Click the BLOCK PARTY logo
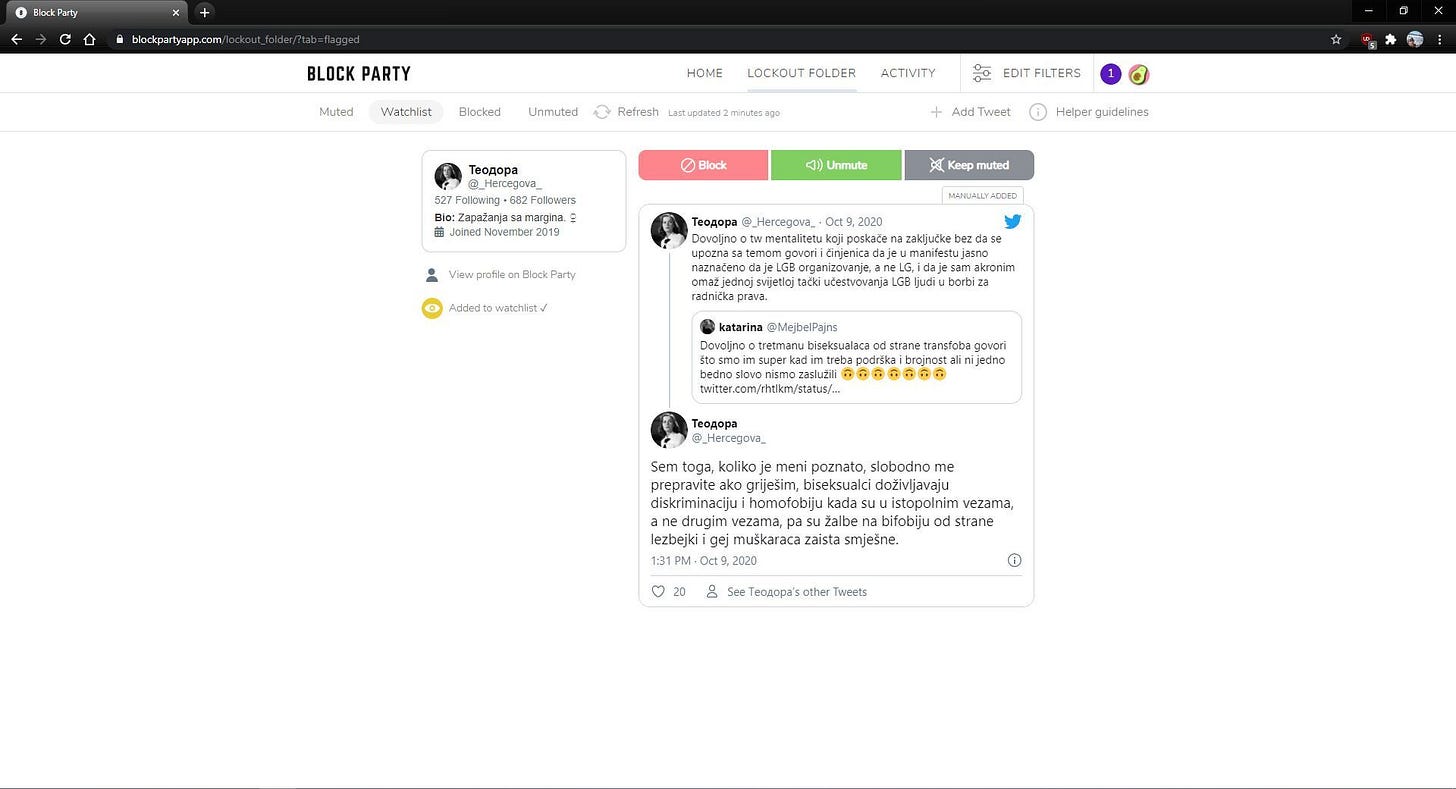Image resolution: width=1456 pixels, height=789 pixels. click(x=359, y=73)
